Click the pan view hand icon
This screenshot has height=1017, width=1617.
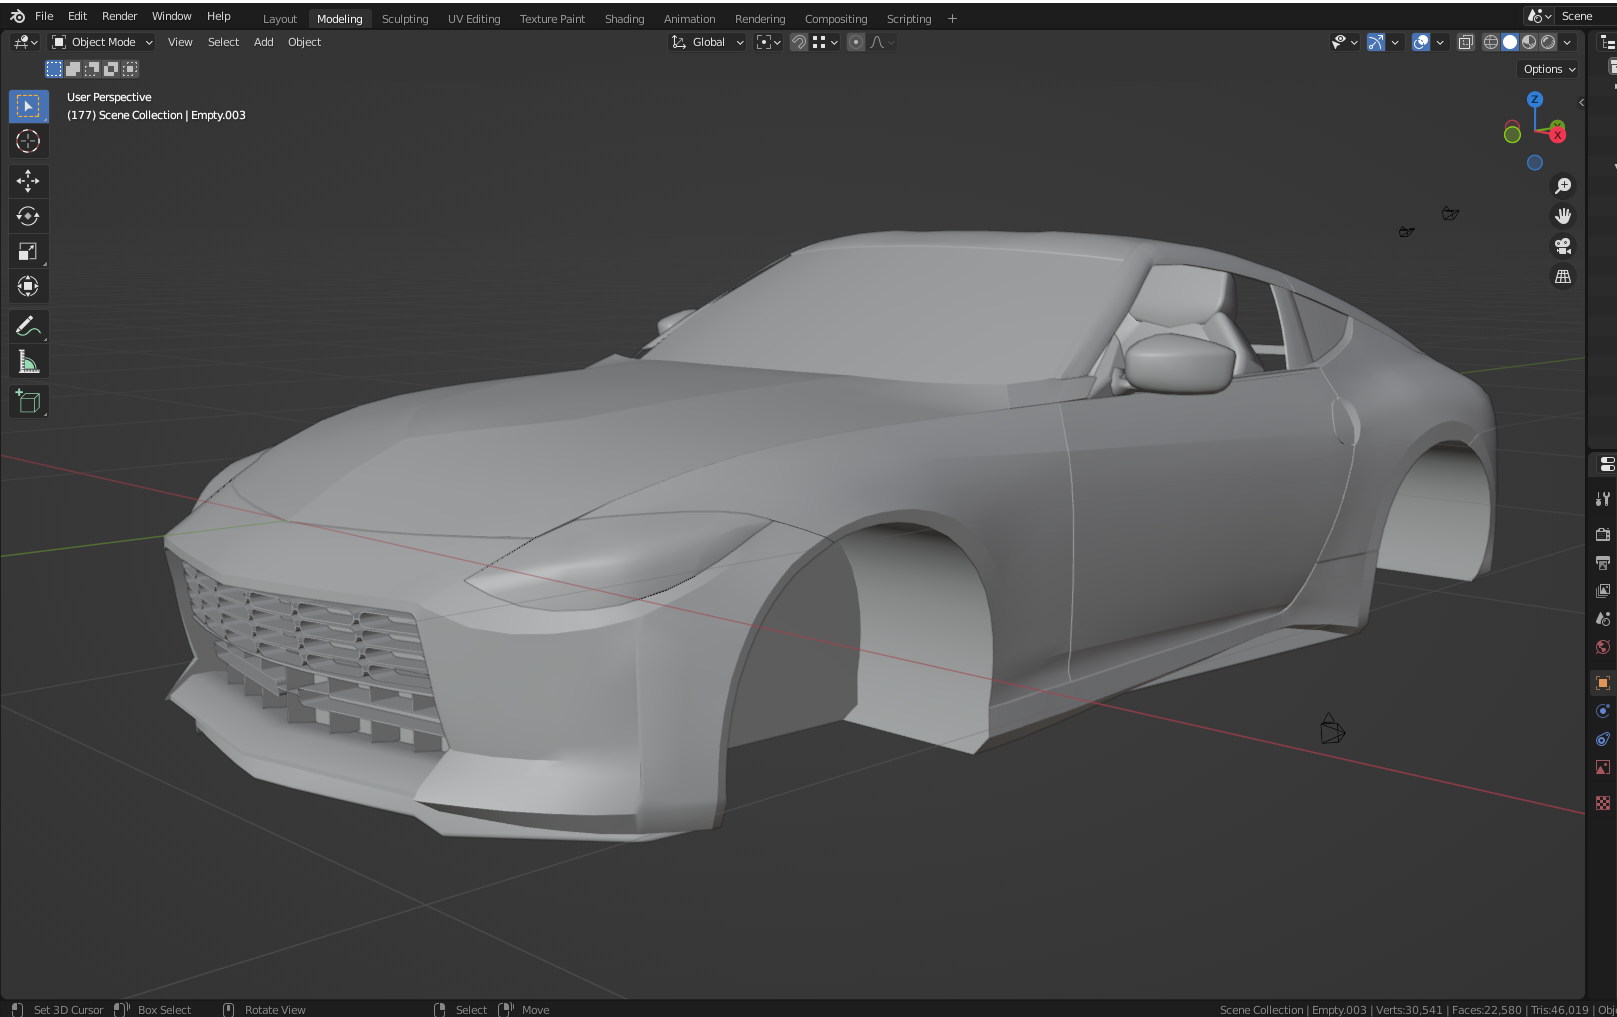(x=1563, y=216)
